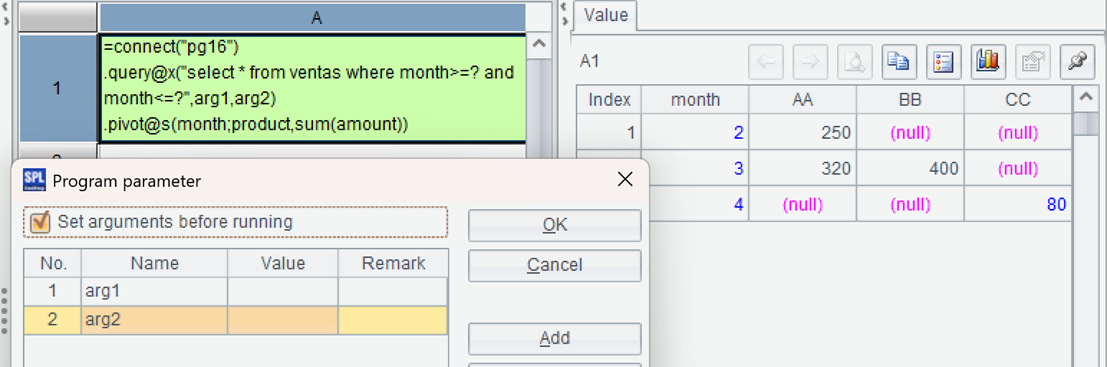Click the Cancel button in Program parameter

(555, 265)
